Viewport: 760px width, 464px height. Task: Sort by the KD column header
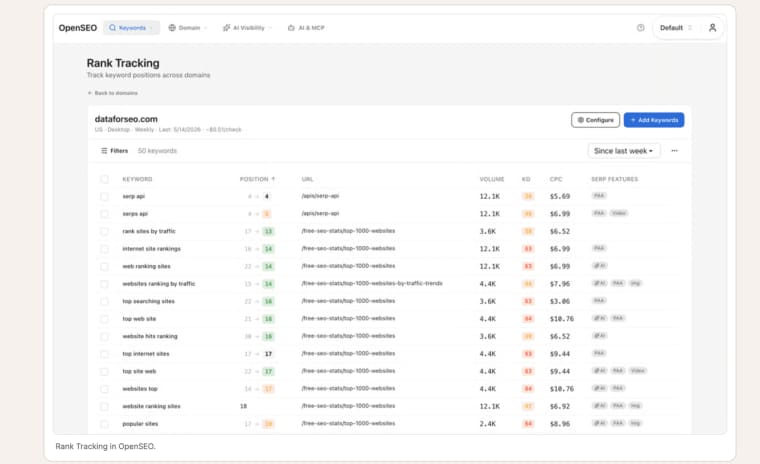click(x=526, y=179)
